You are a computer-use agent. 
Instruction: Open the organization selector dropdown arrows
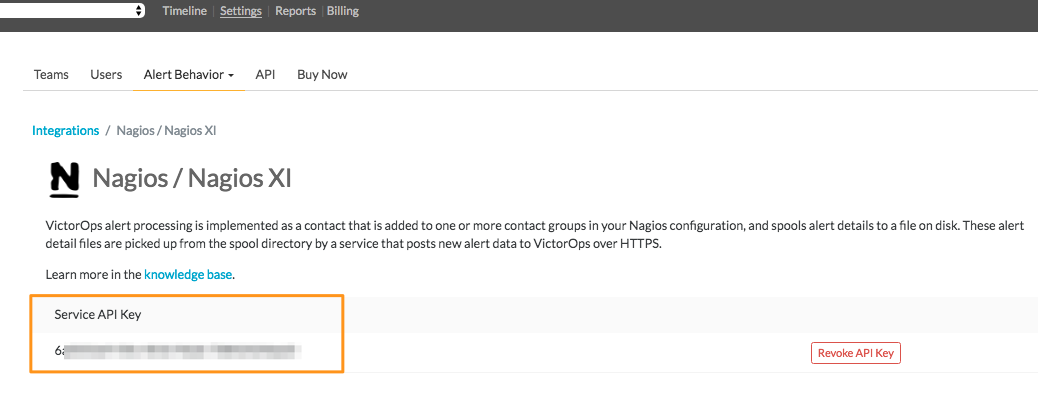pos(138,10)
